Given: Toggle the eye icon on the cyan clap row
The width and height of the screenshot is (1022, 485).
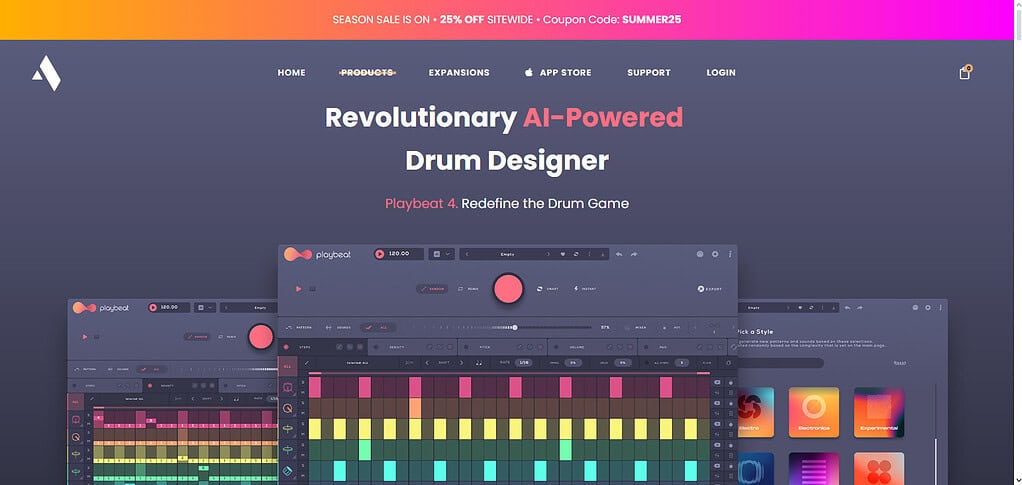Looking at the screenshot, I should tap(717, 465).
